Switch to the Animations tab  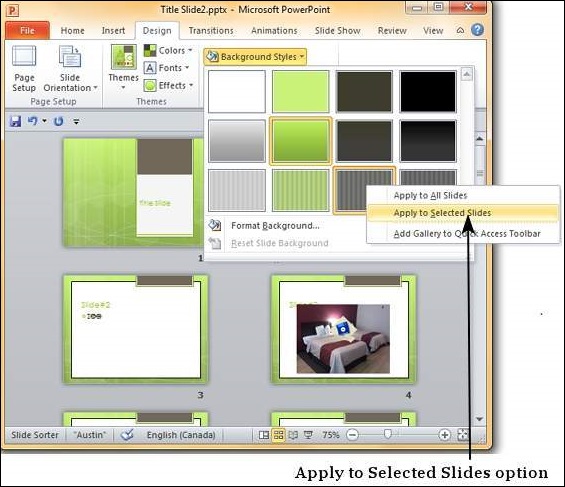(x=274, y=31)
